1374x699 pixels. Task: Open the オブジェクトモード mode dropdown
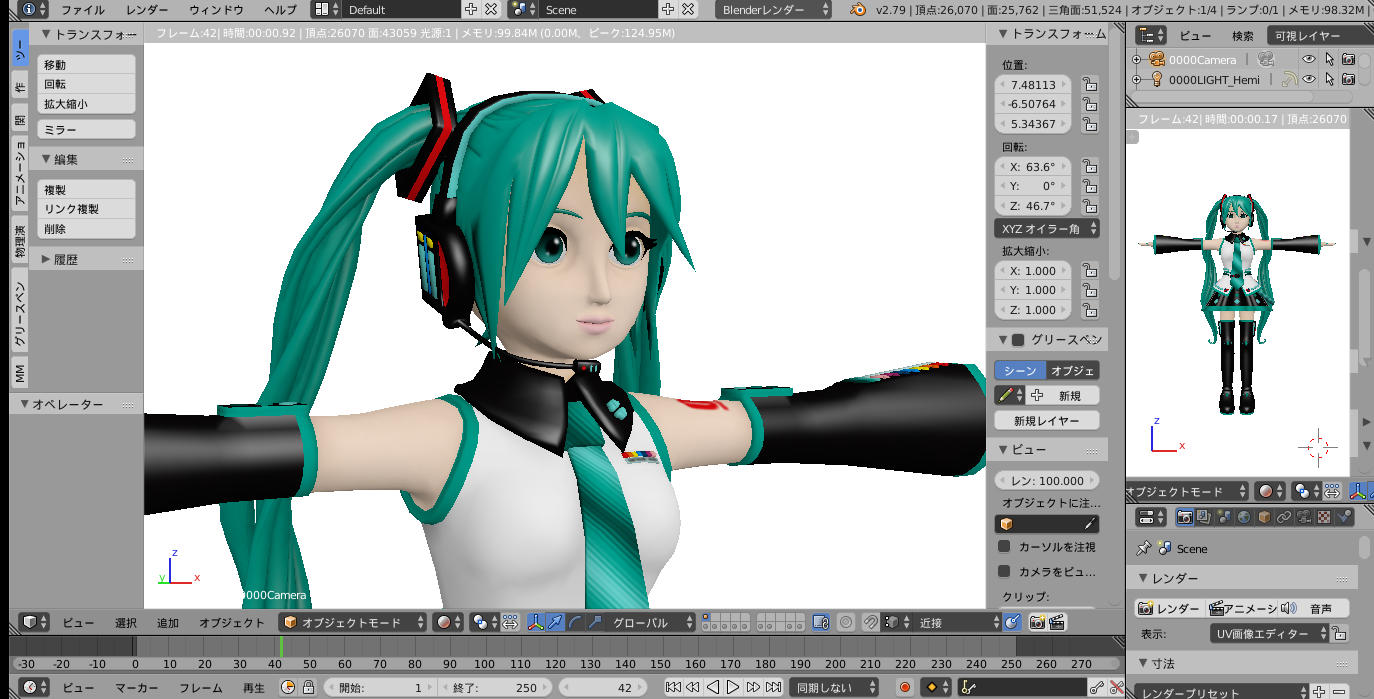pos(352,622)
